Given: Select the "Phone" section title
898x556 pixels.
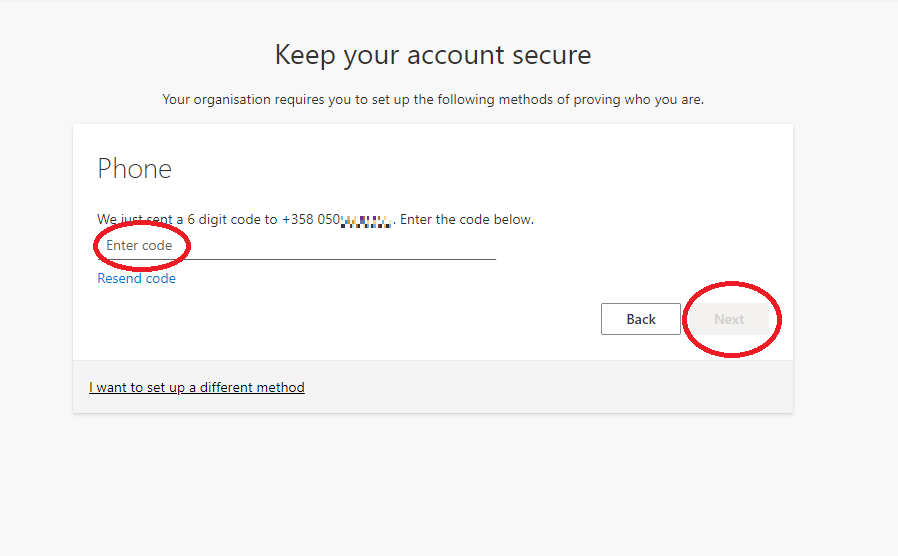Looking at the screenshot, I should click(x=135, y=169).
